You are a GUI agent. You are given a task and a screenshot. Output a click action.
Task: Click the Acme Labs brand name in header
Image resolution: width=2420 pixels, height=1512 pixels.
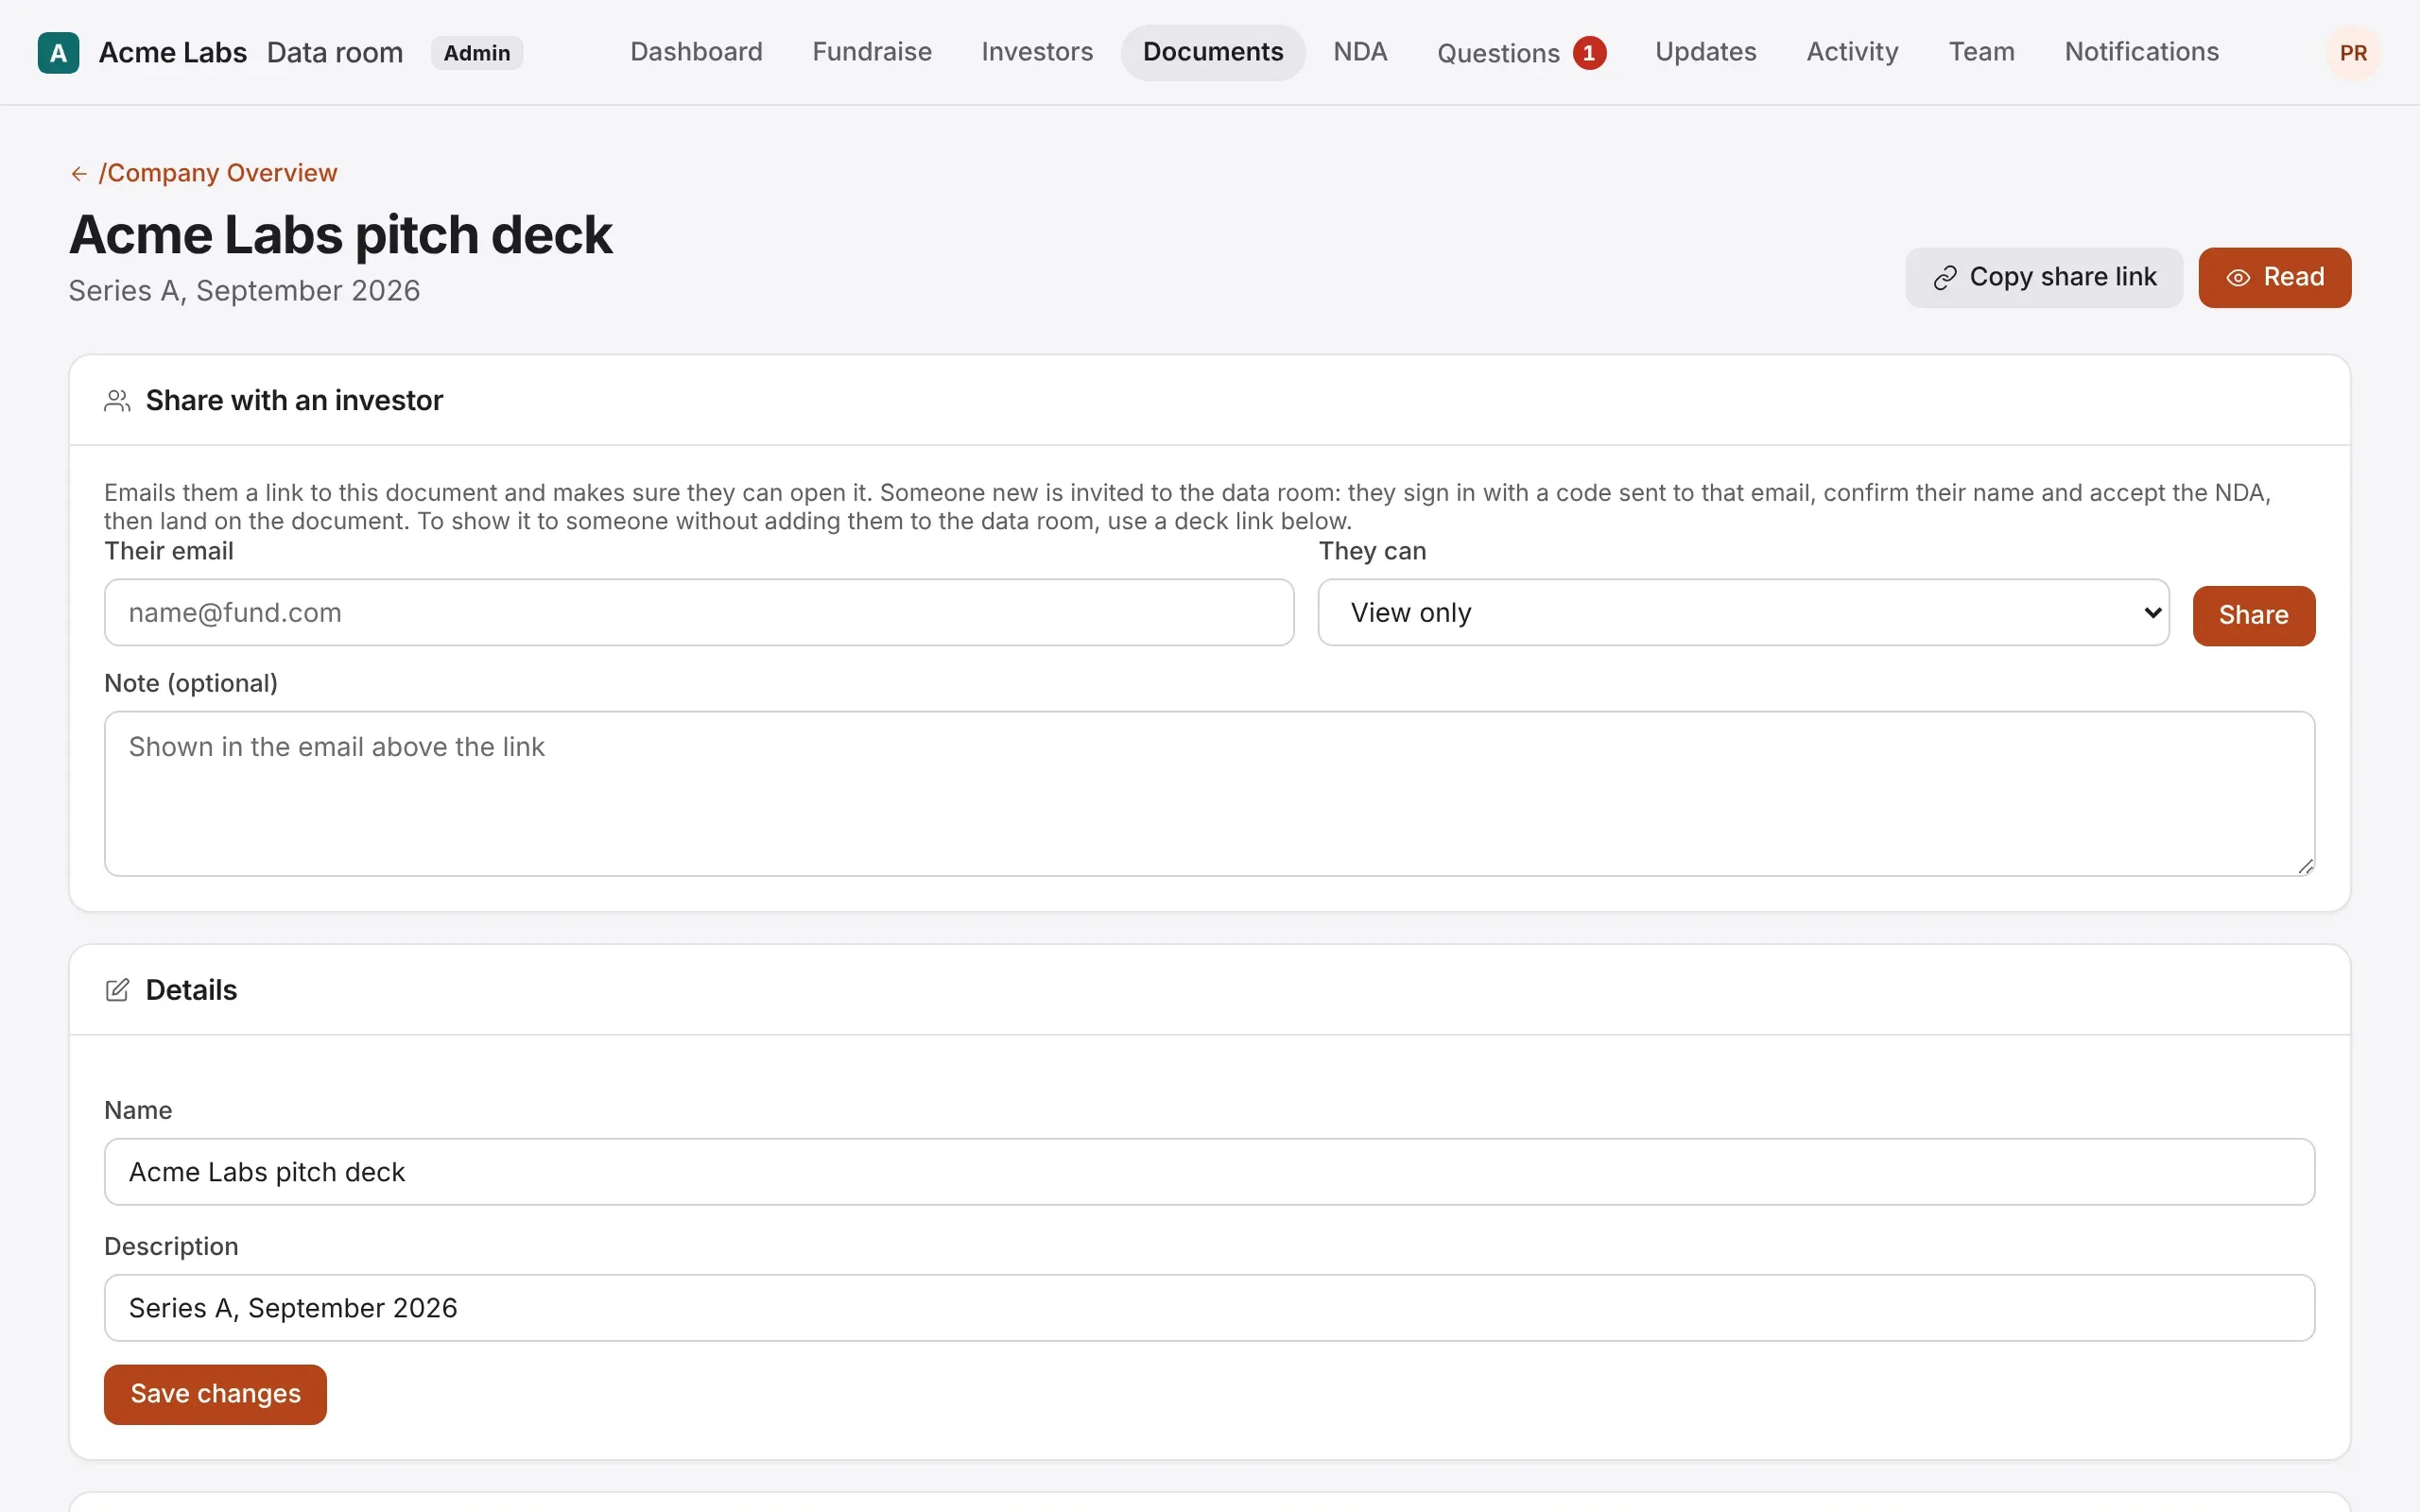[173, 53]
